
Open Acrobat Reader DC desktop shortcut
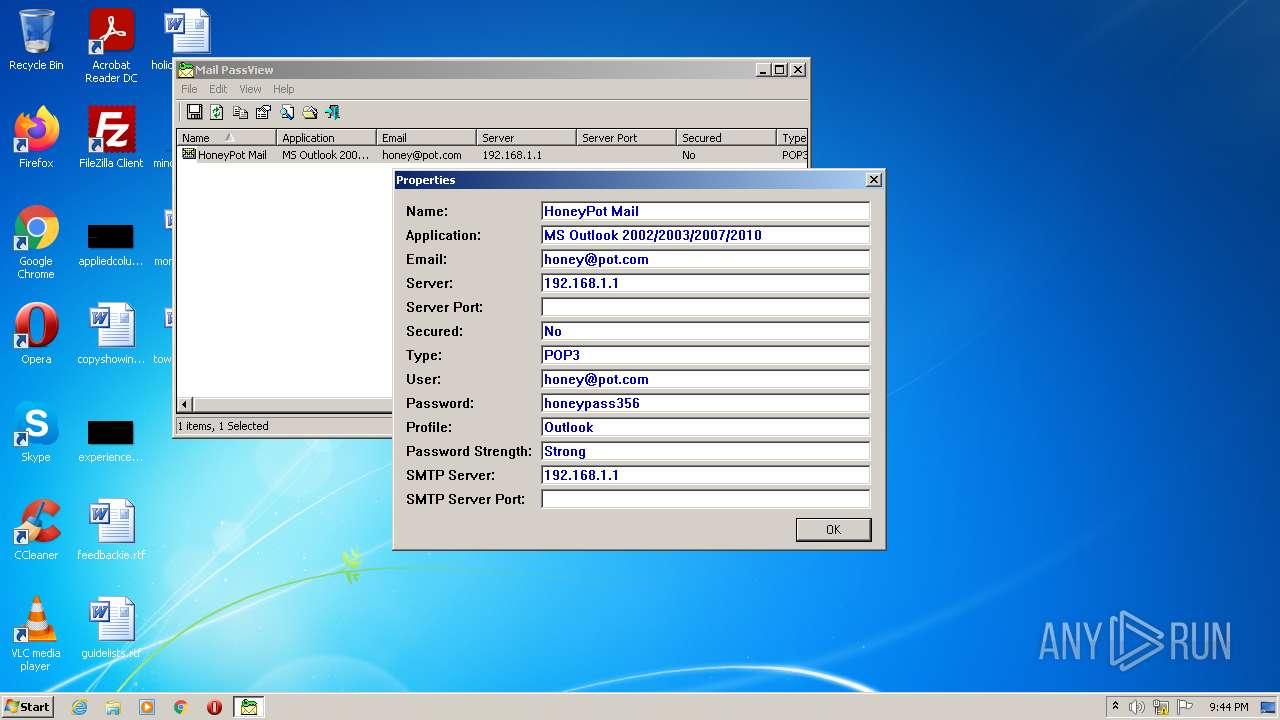pos(111,46)
